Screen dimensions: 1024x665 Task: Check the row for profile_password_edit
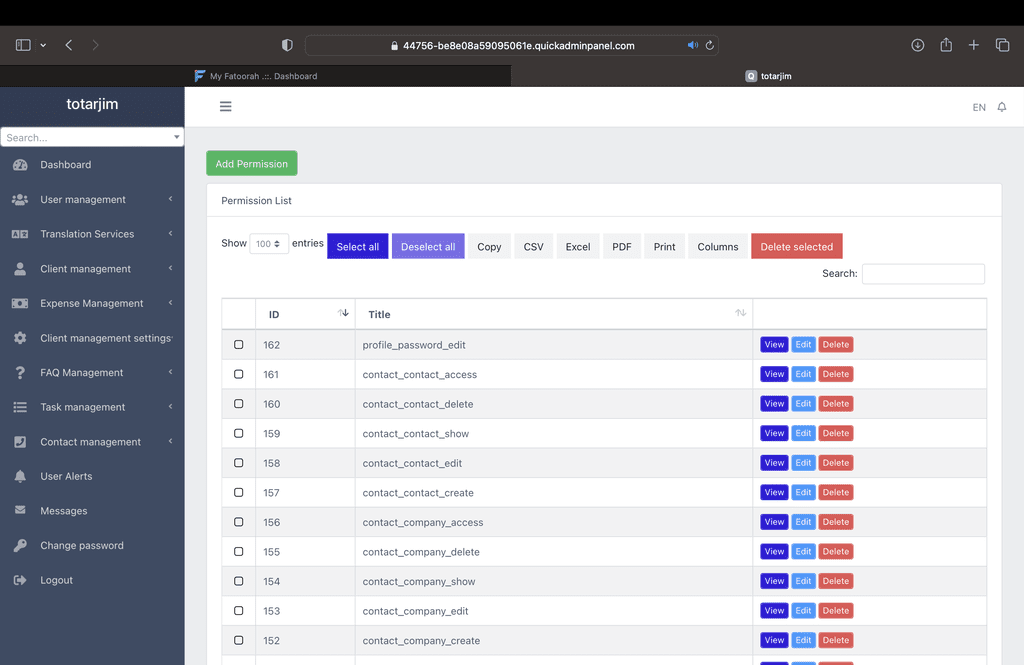tap(238, 344)
